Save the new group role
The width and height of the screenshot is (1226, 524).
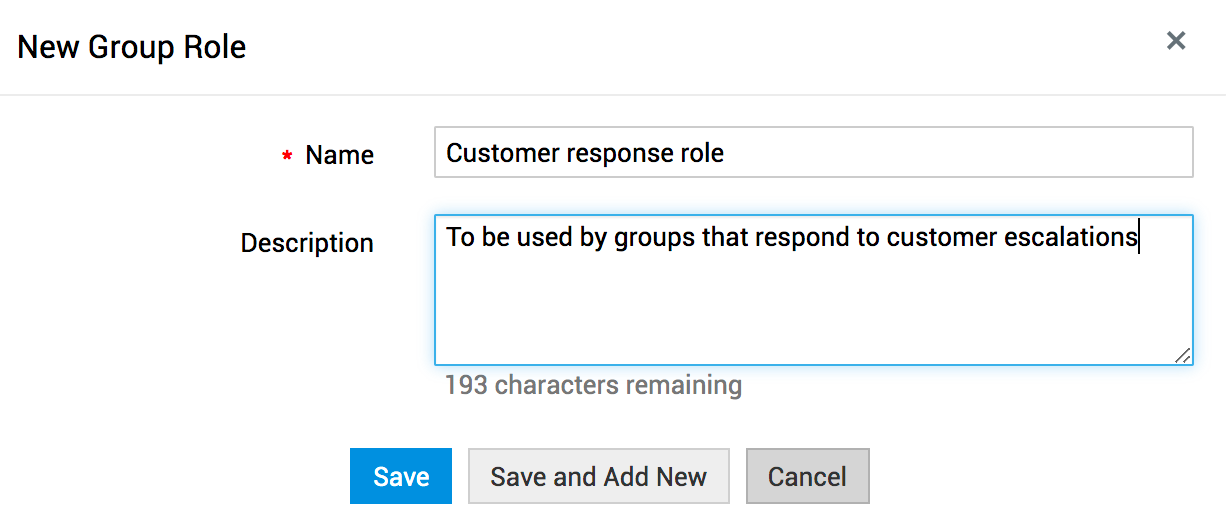pos(401,476)
